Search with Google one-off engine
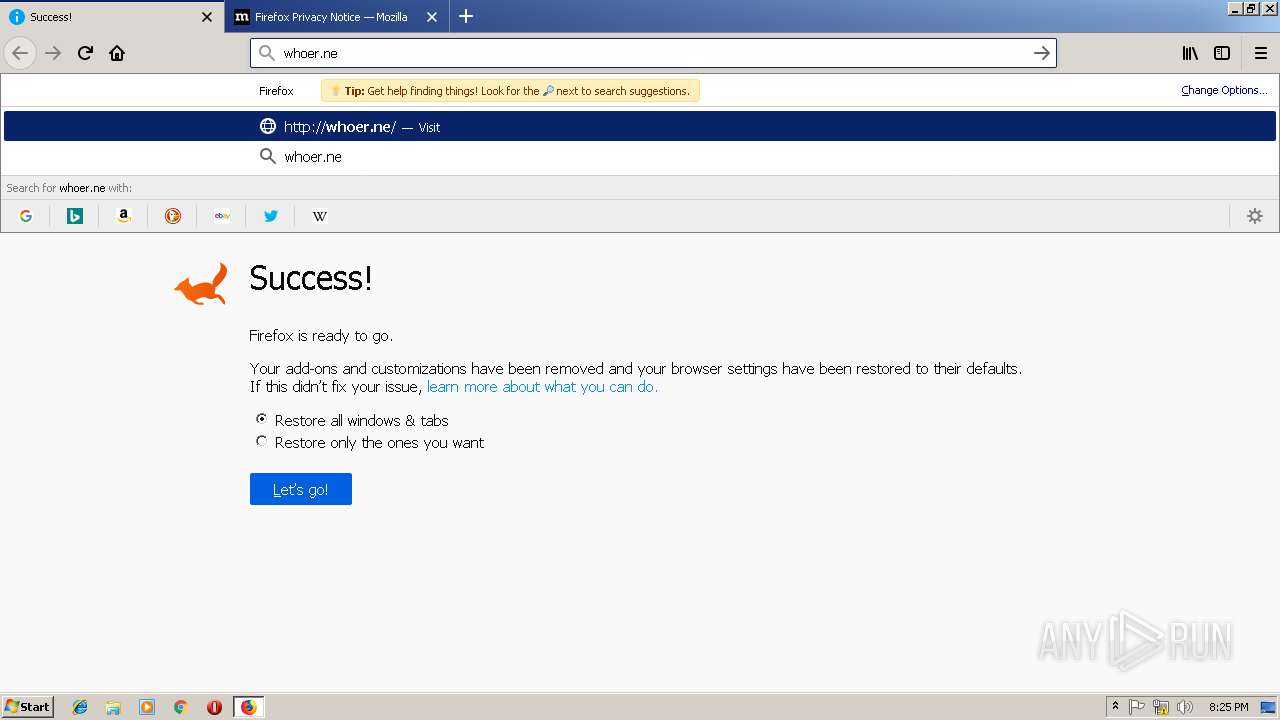1280x720 pixels. coord(26,216)
